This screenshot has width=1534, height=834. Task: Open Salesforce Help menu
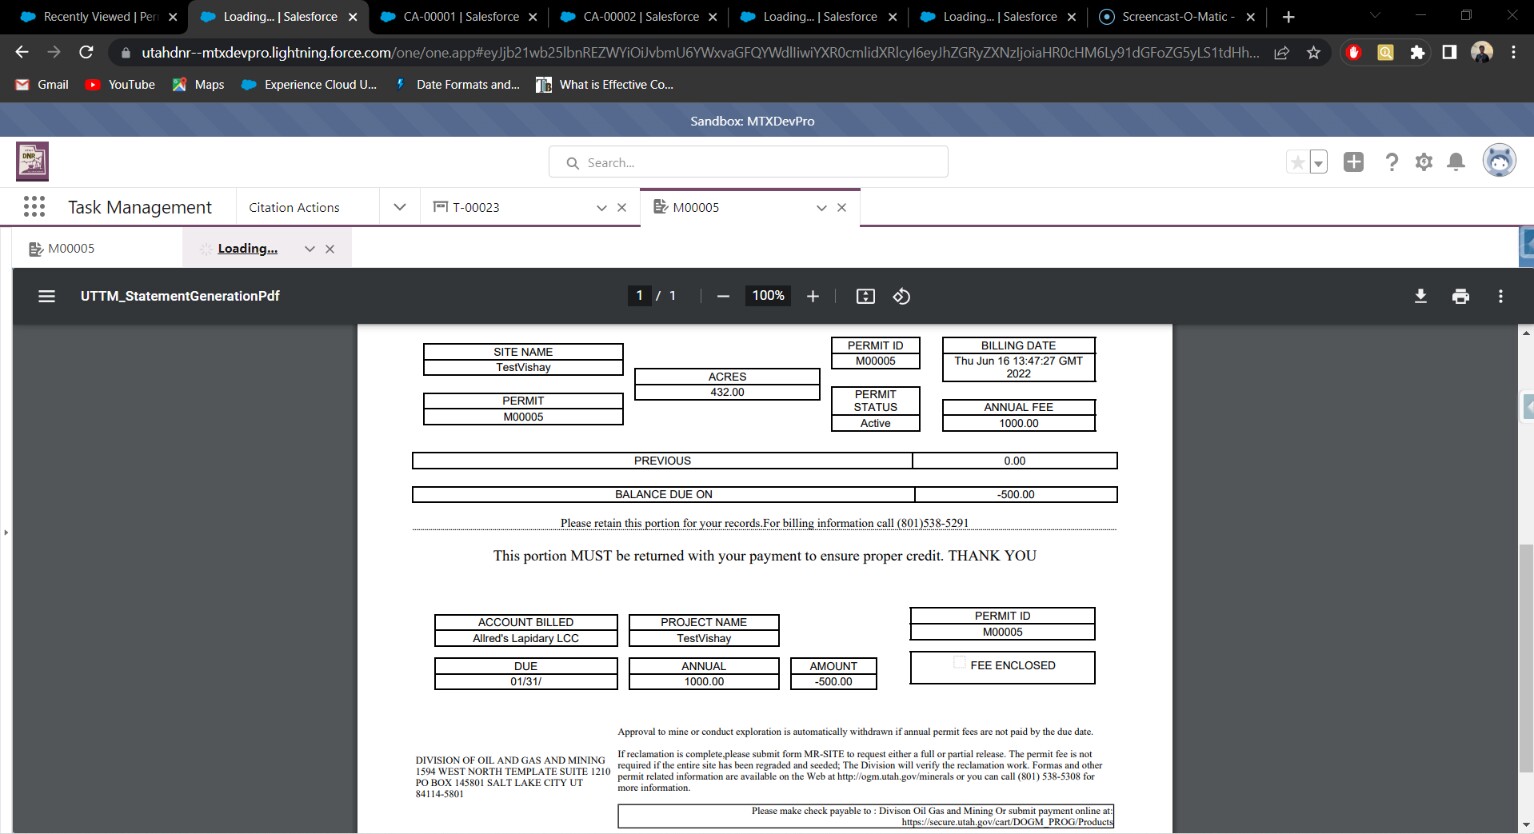(x=1391, y=161)
